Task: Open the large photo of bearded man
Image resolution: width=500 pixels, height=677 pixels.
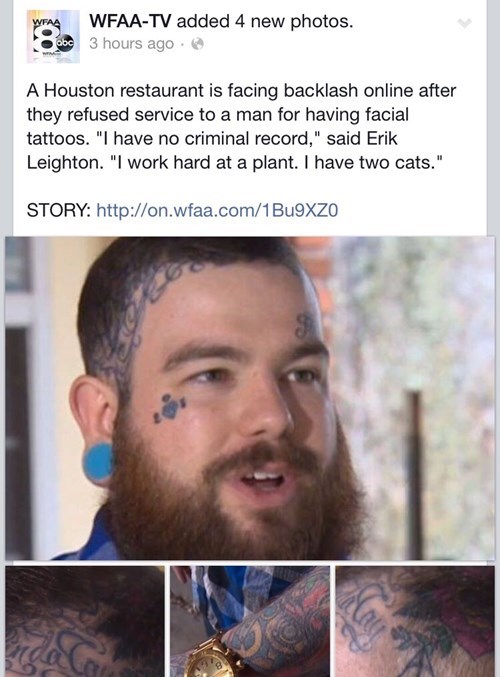Action: (250, 398)
